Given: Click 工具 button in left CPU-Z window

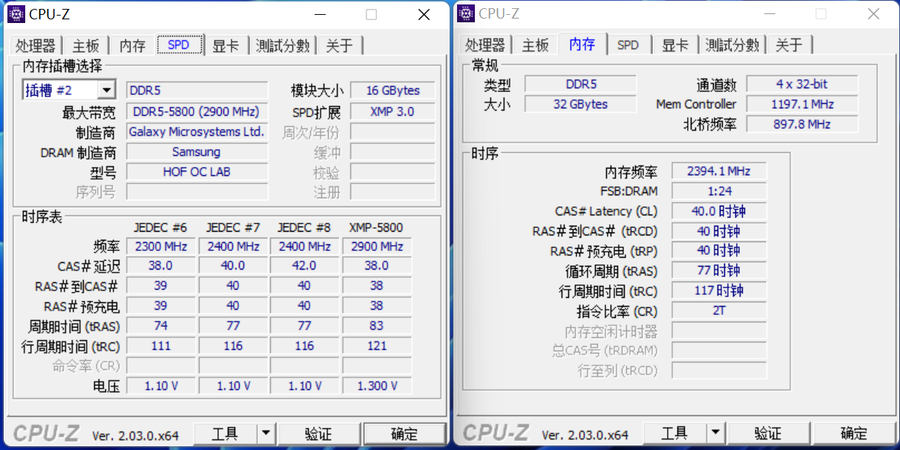Looking at the screenshot, I should 226,434.
